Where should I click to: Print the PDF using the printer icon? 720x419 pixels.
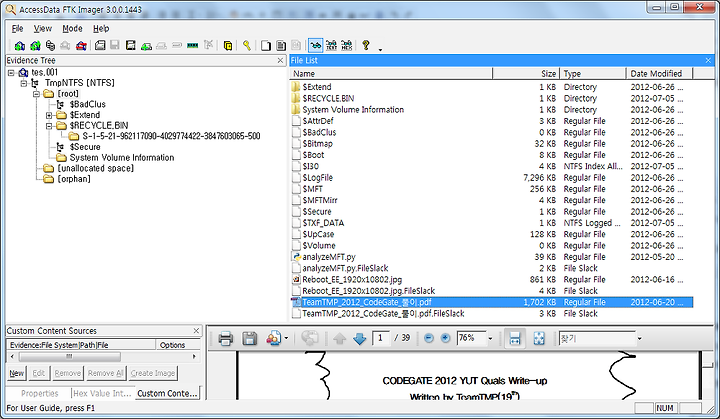point(225,339)
